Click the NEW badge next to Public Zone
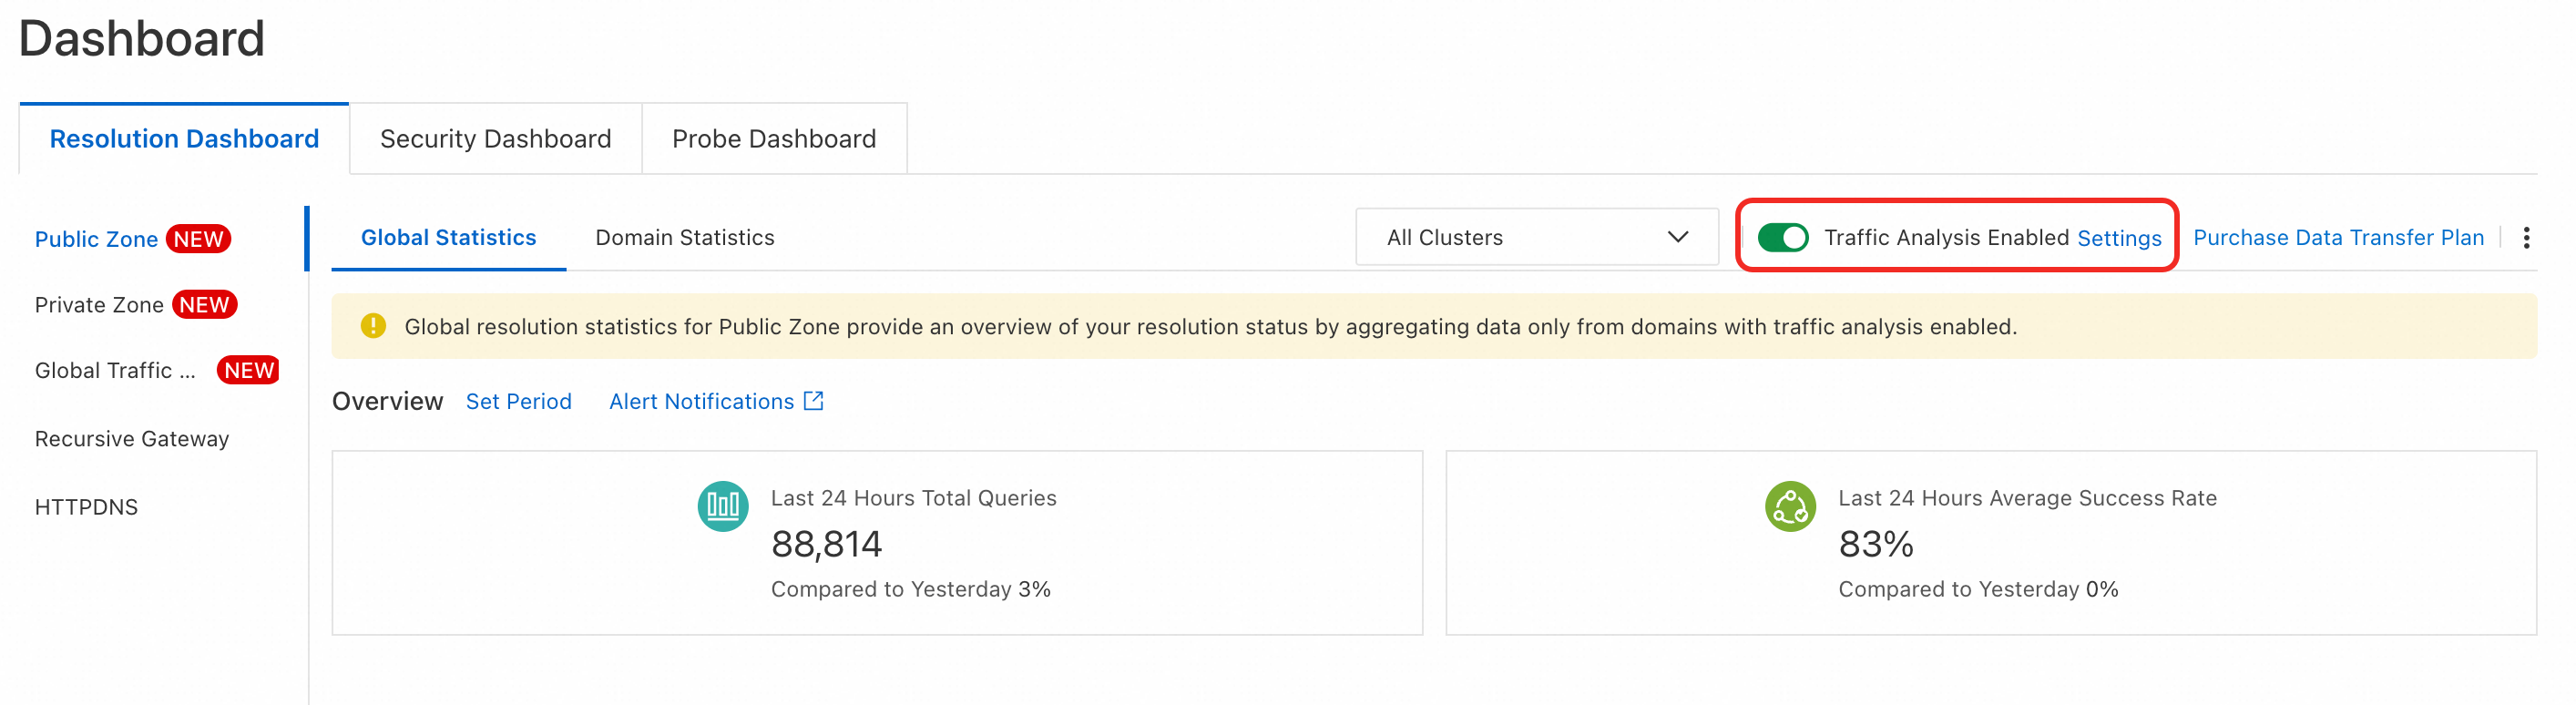 point(198,239)
